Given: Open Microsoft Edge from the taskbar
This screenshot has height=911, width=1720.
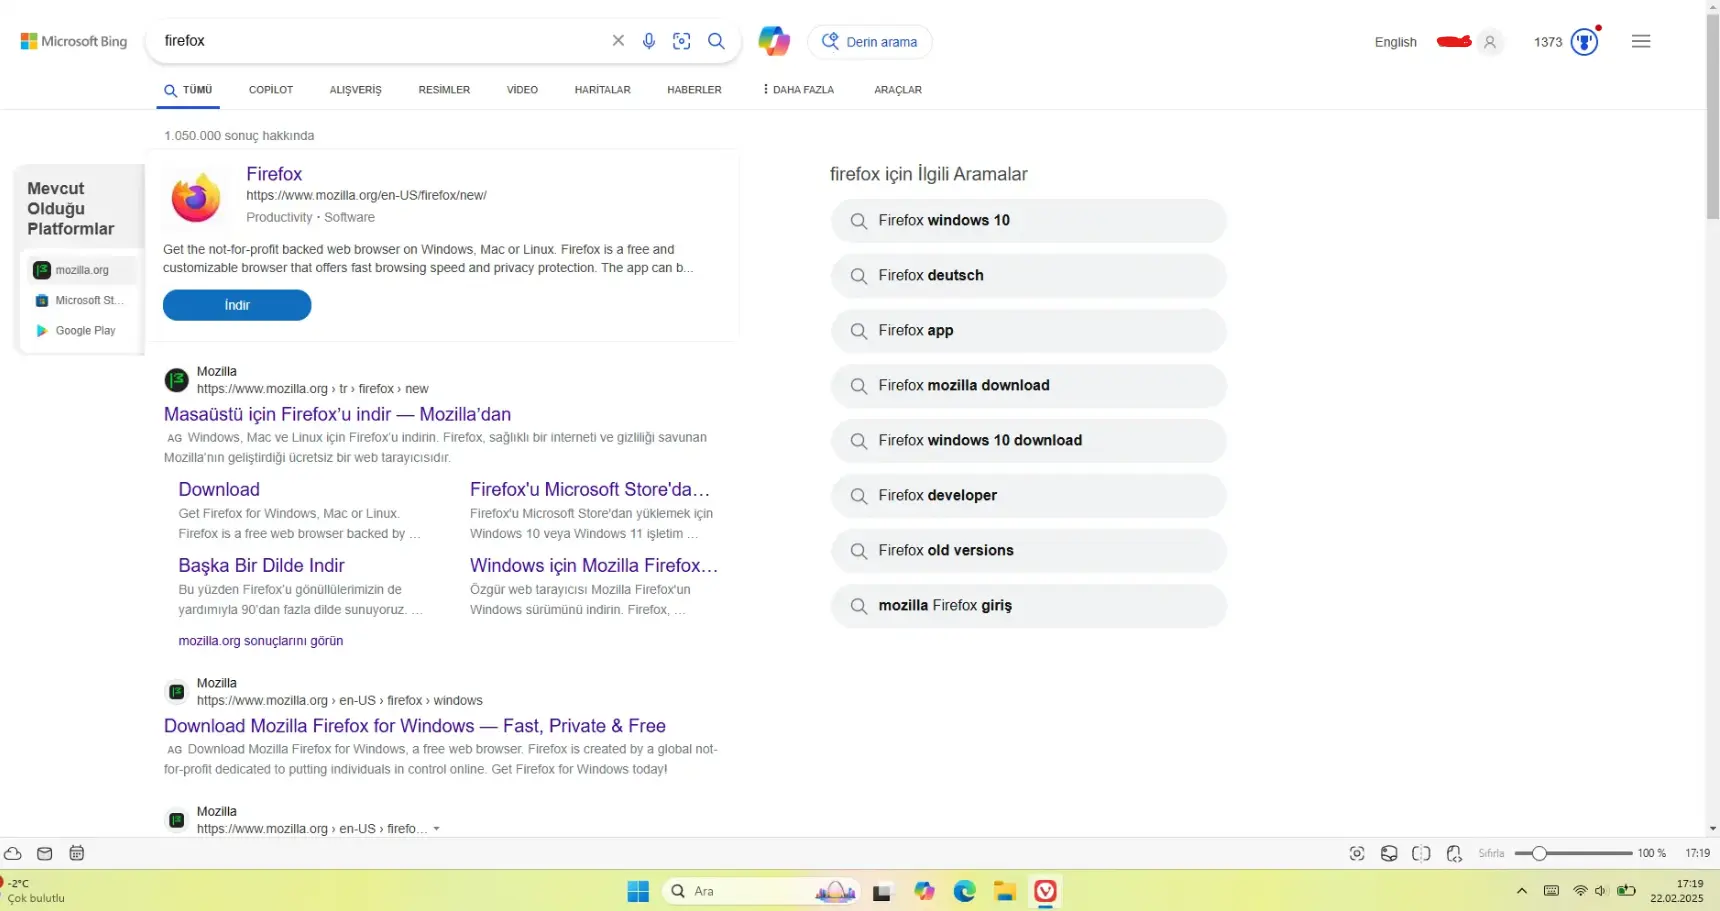Looking at the screenshot, I should [964, 891].
